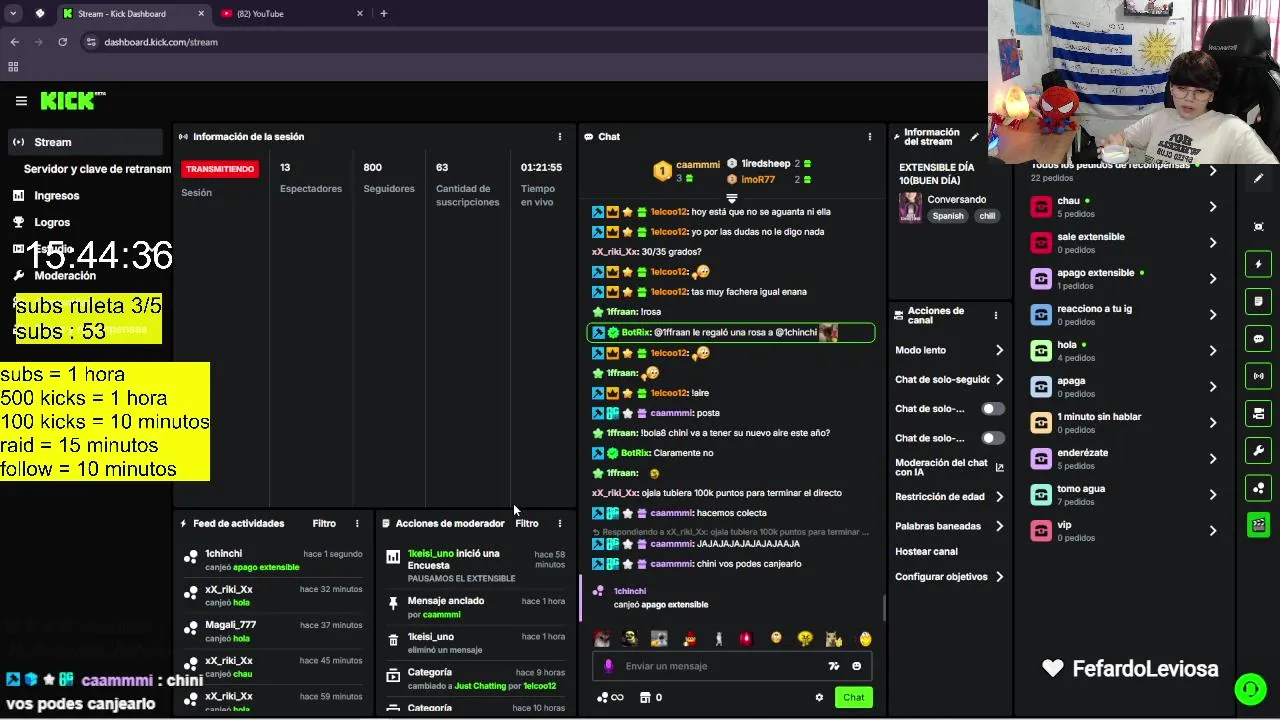Click the chill tag
Image resolution: width=1280 pixels, height=720 pixels.
coord(987,216)
